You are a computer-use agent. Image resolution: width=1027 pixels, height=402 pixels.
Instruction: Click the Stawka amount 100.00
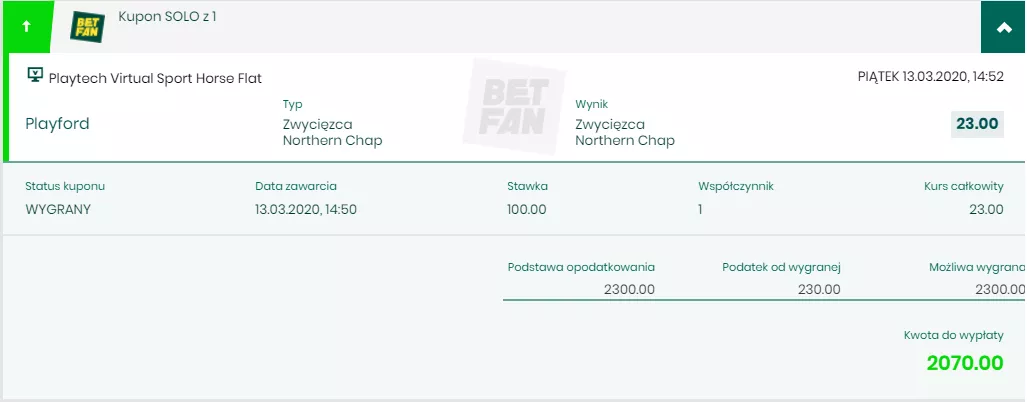tap(527, 209)
